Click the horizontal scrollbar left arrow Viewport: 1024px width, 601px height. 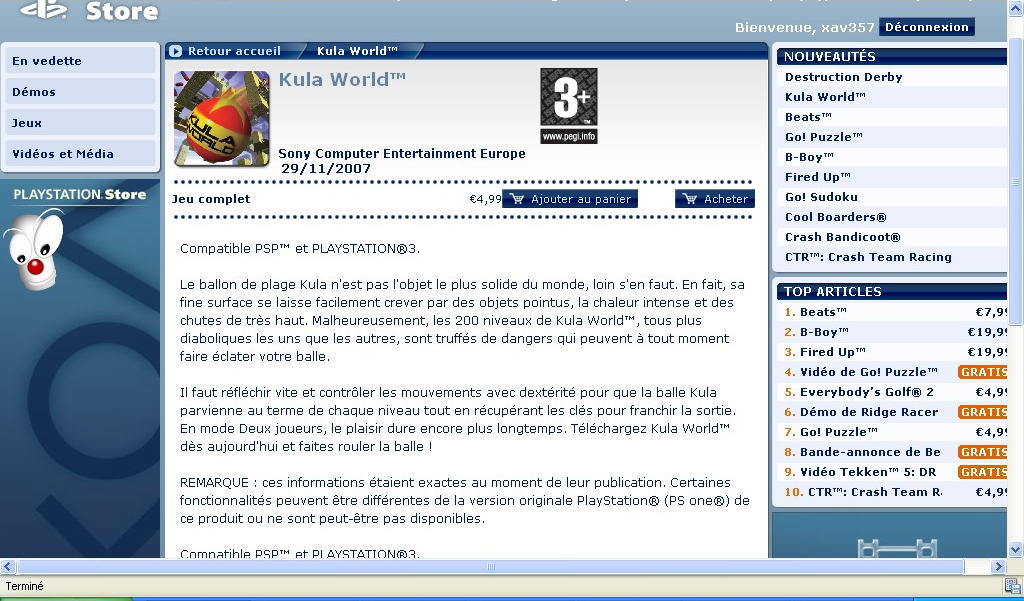8,566
